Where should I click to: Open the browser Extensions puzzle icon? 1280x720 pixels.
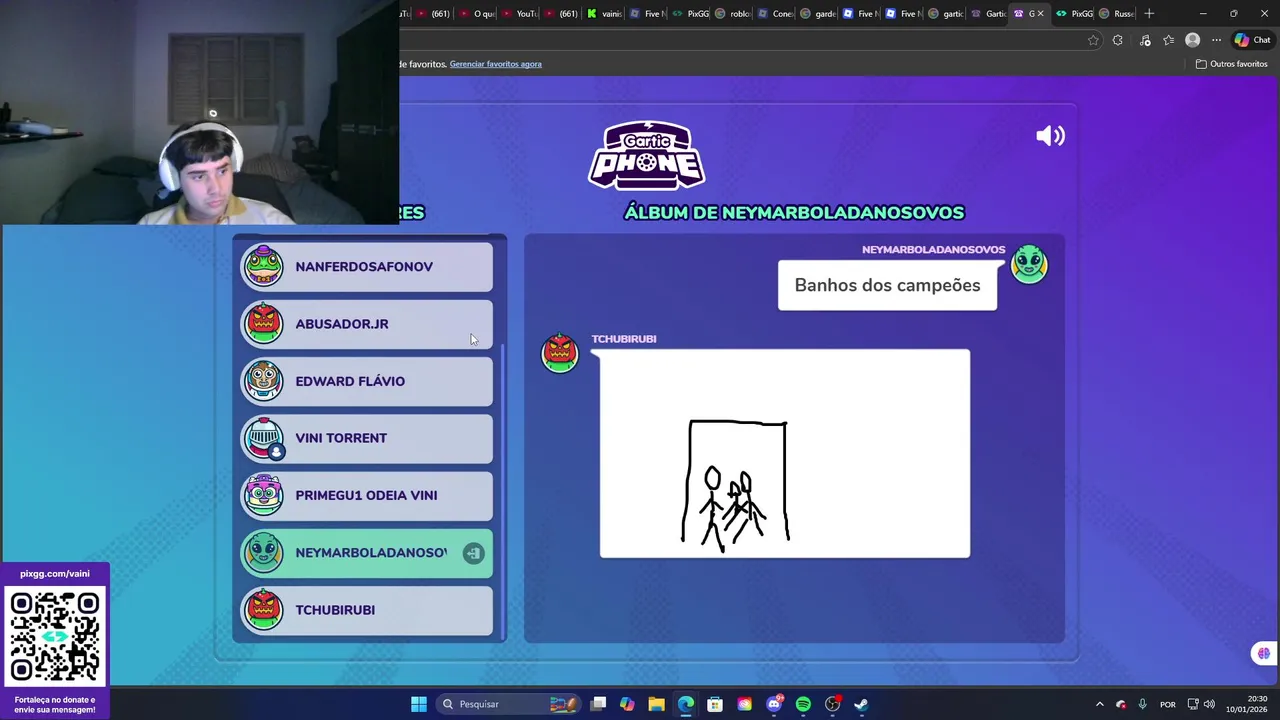point(1118,40)
